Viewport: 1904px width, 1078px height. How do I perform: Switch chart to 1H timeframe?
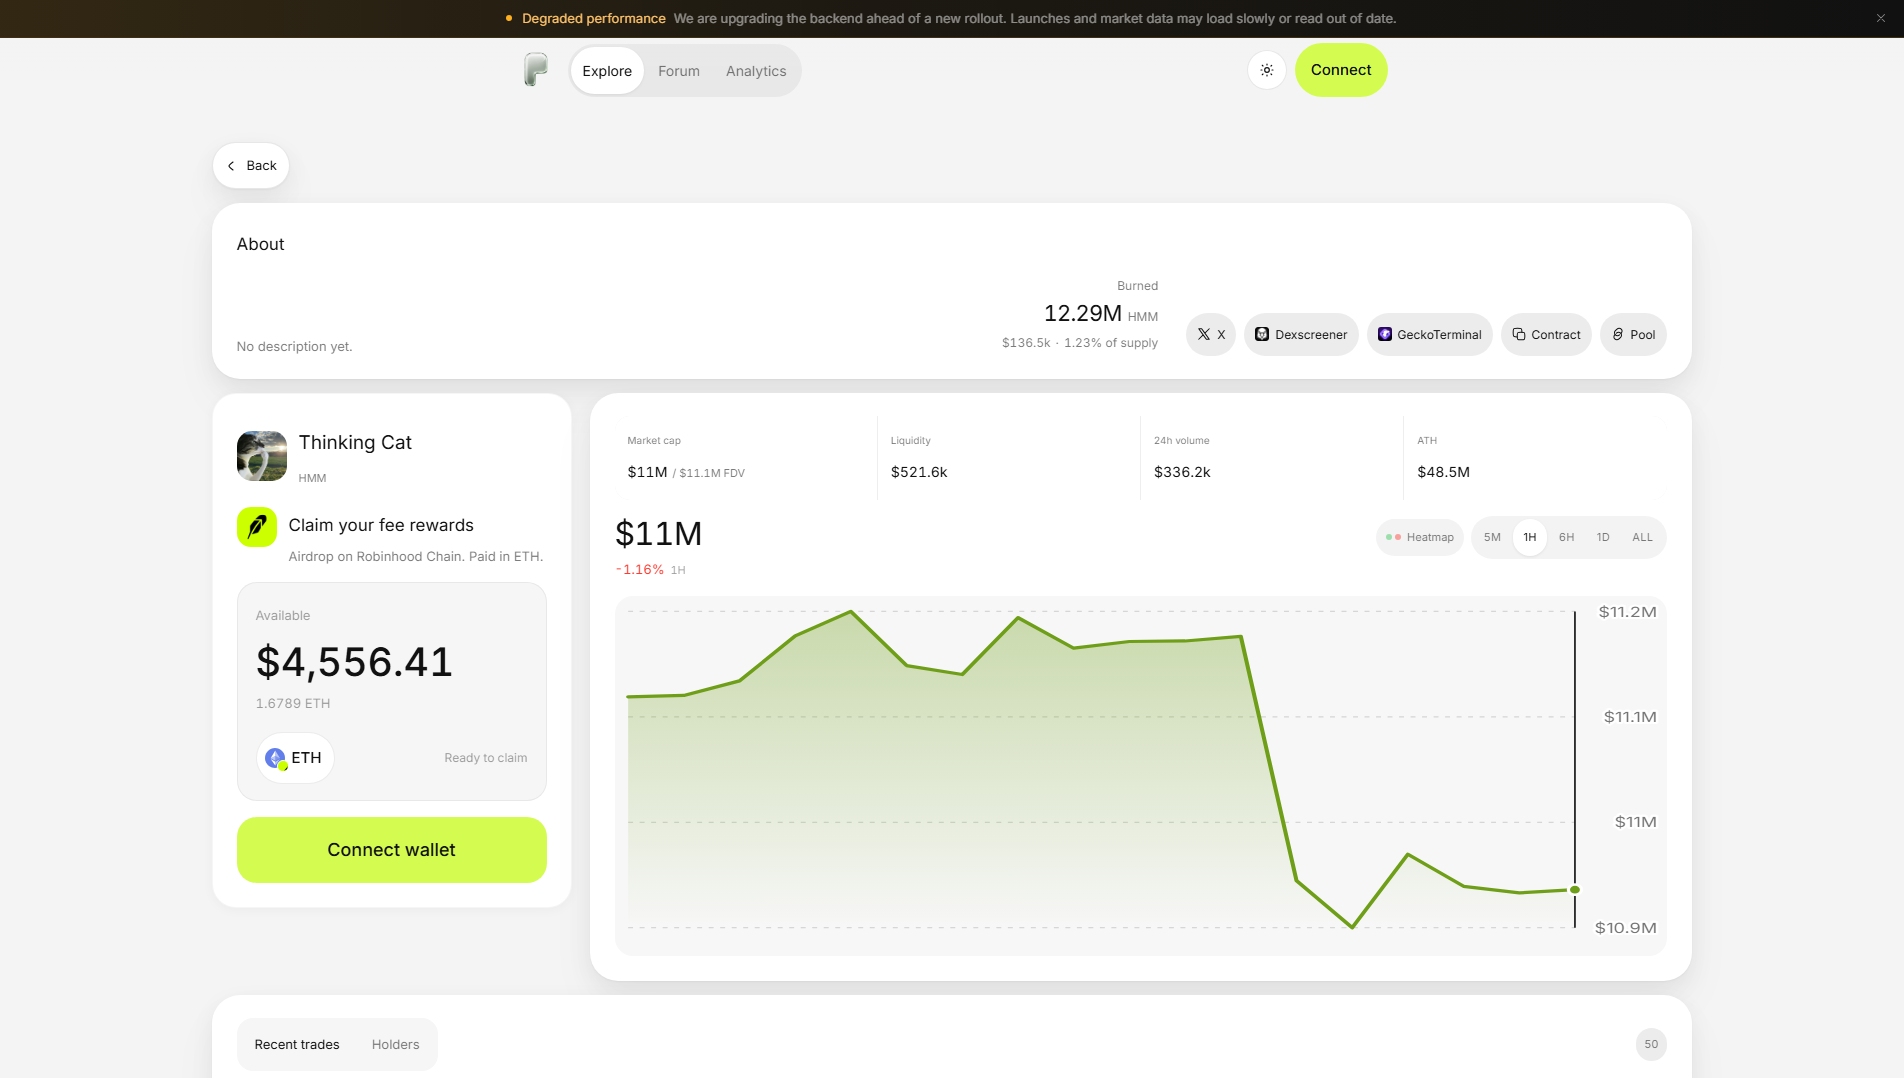click(1530, 537)
